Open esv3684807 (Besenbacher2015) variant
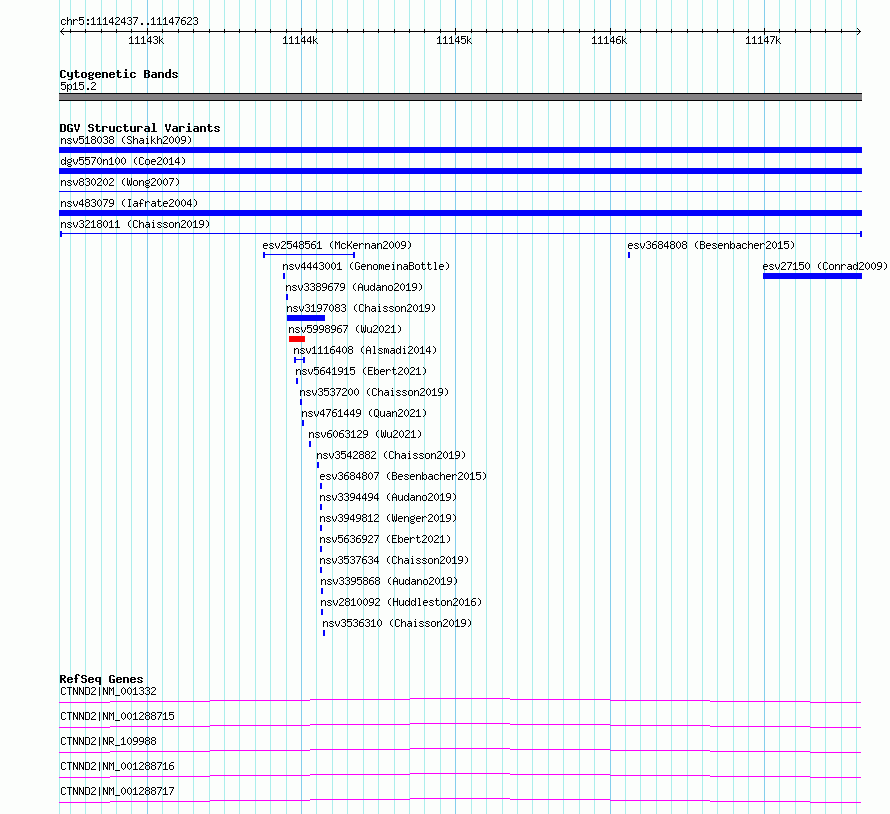Screen dimensions: 890x814 point(403,476)
